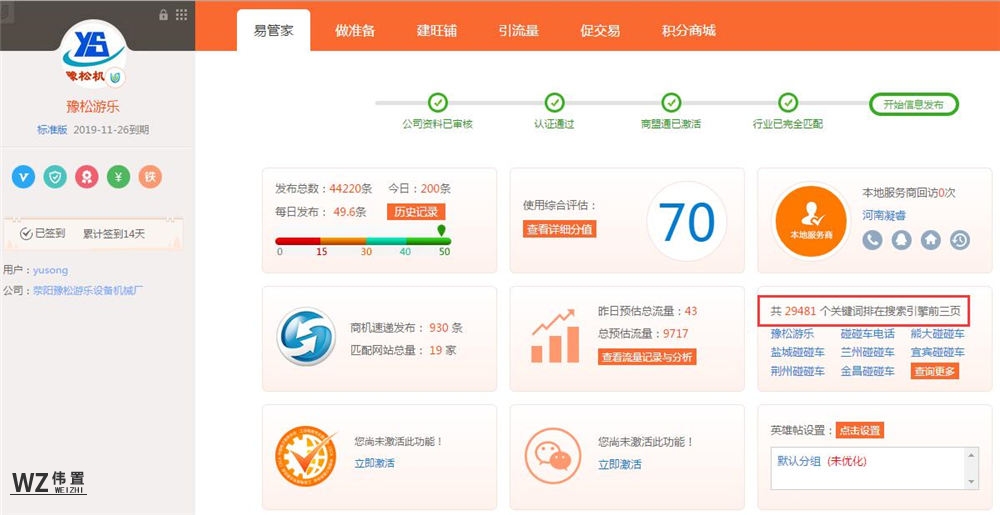Image resolution: width=1000 pixels, height=515 pixels.
Task: Switch to the 建旺铺 tab
Action: pos(437,31)
